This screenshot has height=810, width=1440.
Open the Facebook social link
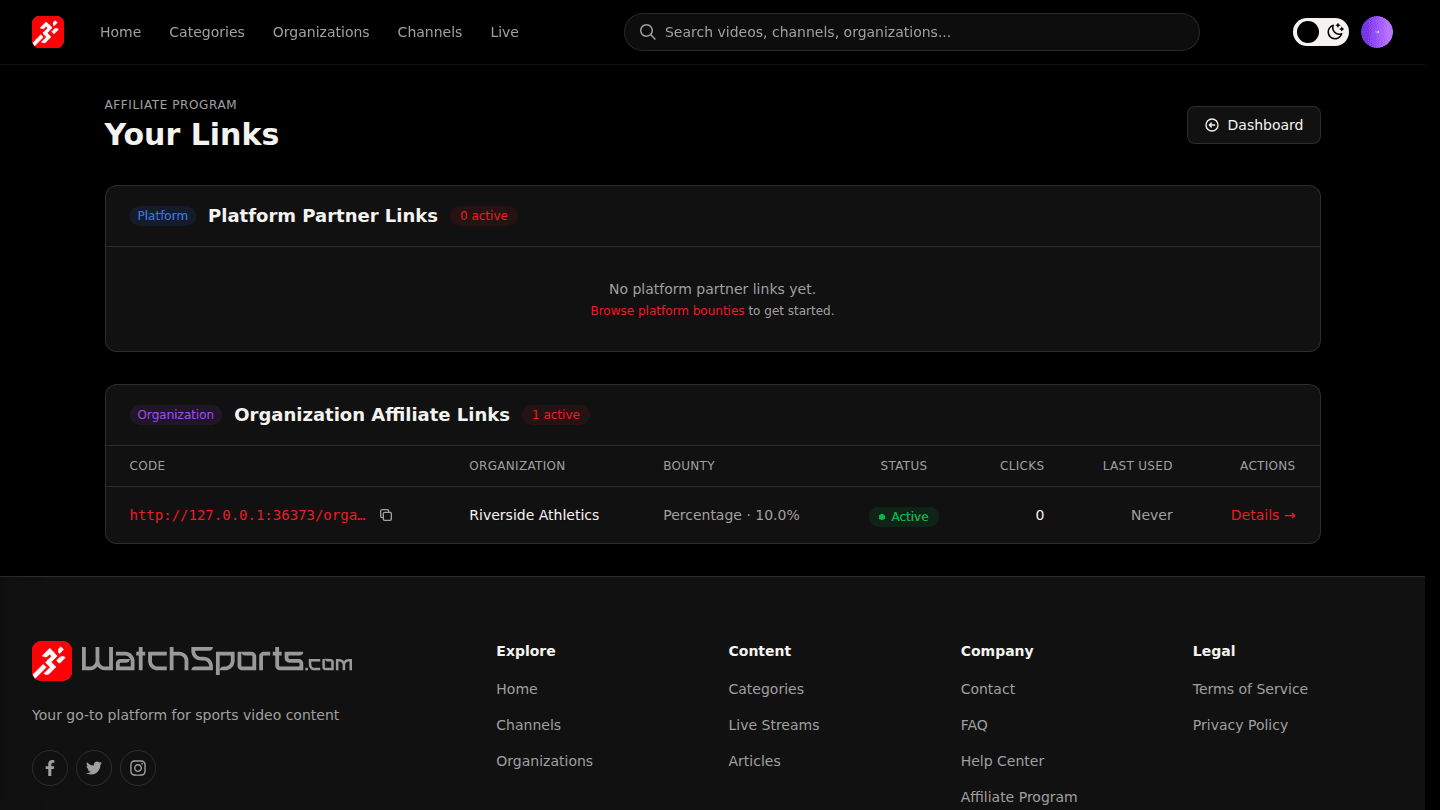(50, 768)
